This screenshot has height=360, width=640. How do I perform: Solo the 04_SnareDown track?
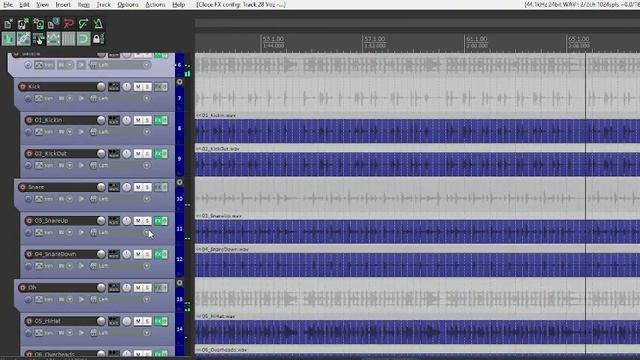147,254
